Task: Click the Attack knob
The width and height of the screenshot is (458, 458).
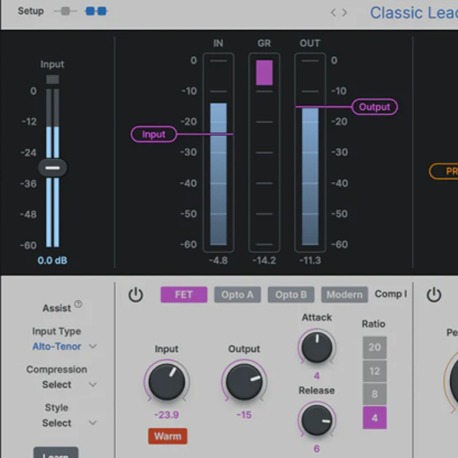Action: [x=317, y=347]
